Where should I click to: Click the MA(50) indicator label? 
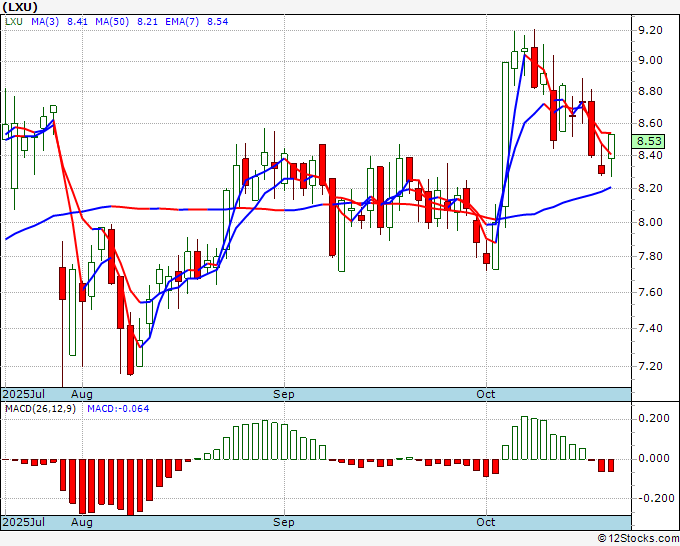[112, 21]
